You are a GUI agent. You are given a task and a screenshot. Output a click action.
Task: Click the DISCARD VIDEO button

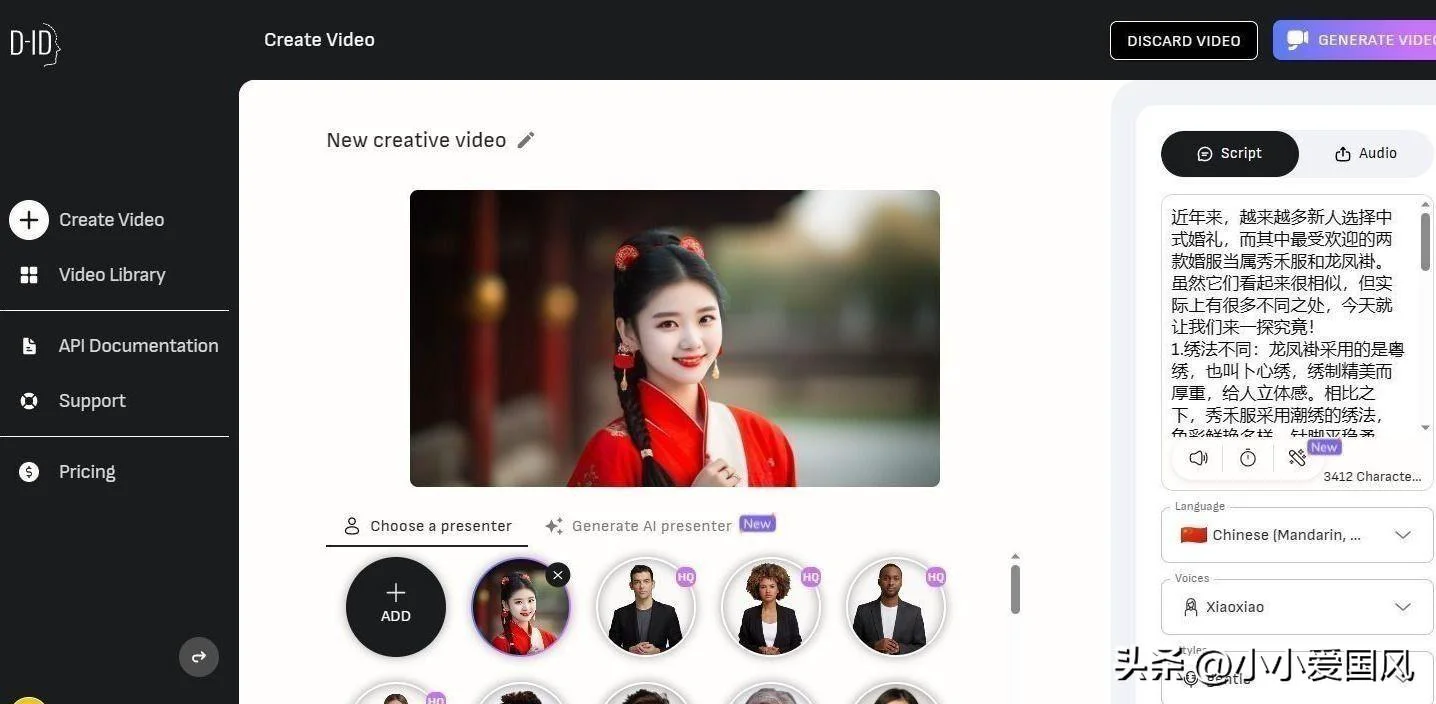coord(1184,41)
